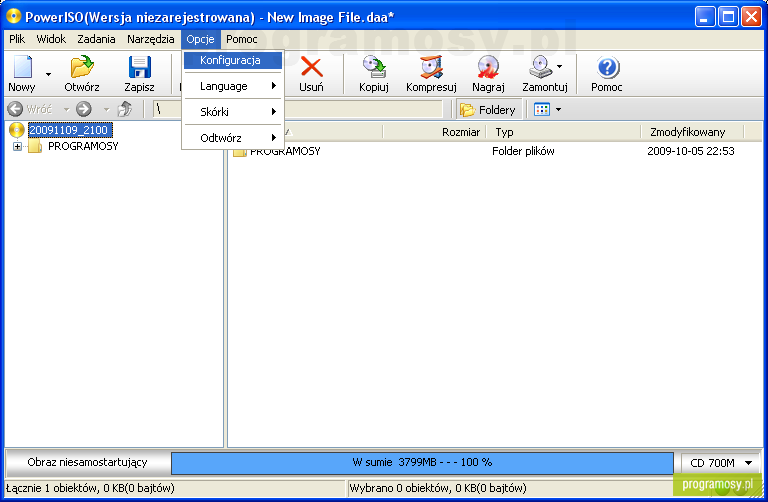
Task: Click the view mode grid icon
Action: click(x=542, y=109)
